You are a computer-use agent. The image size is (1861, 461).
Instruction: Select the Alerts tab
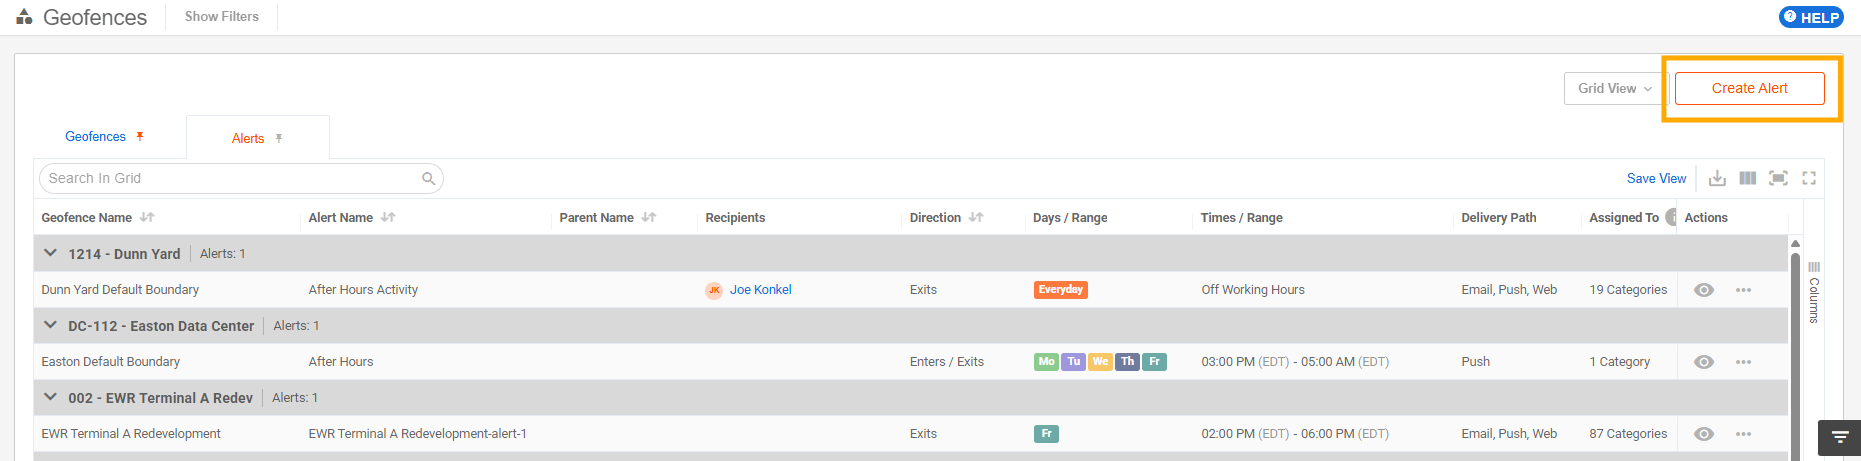click(248, 138)
